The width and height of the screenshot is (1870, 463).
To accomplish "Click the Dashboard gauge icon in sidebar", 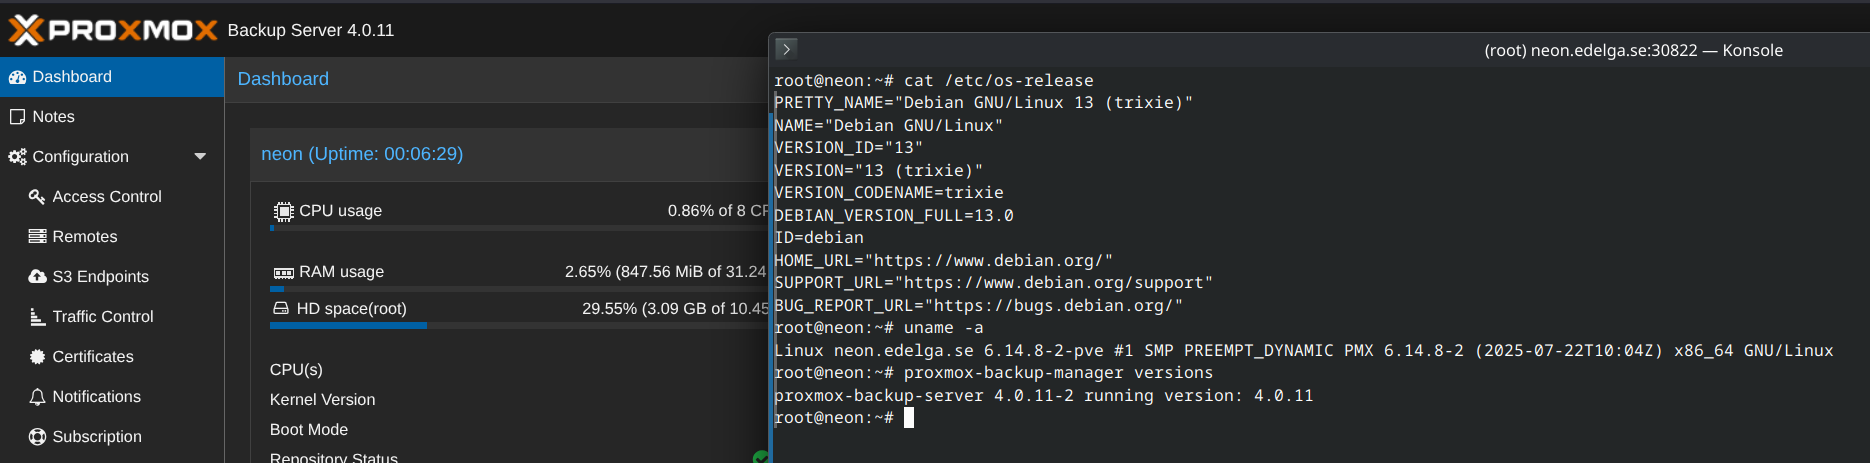I will click(x=17, y=77).
